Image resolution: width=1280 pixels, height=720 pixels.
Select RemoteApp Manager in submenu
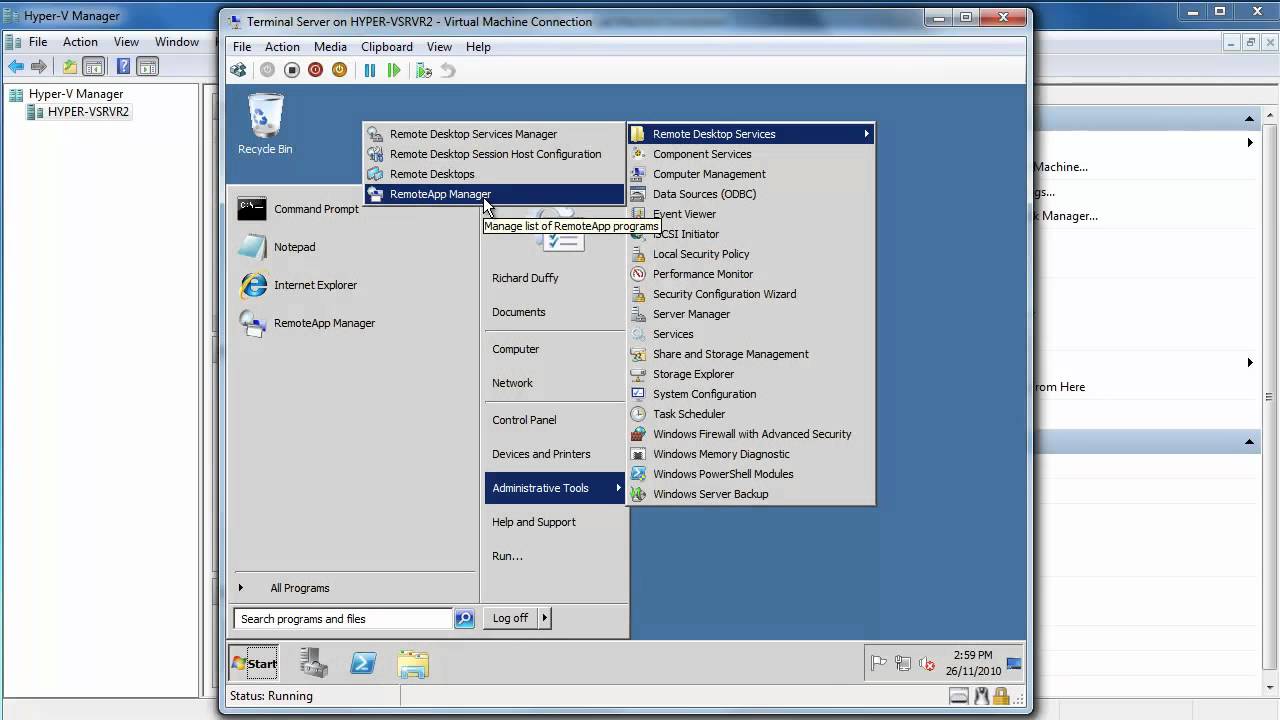click(x=494, y=194)
